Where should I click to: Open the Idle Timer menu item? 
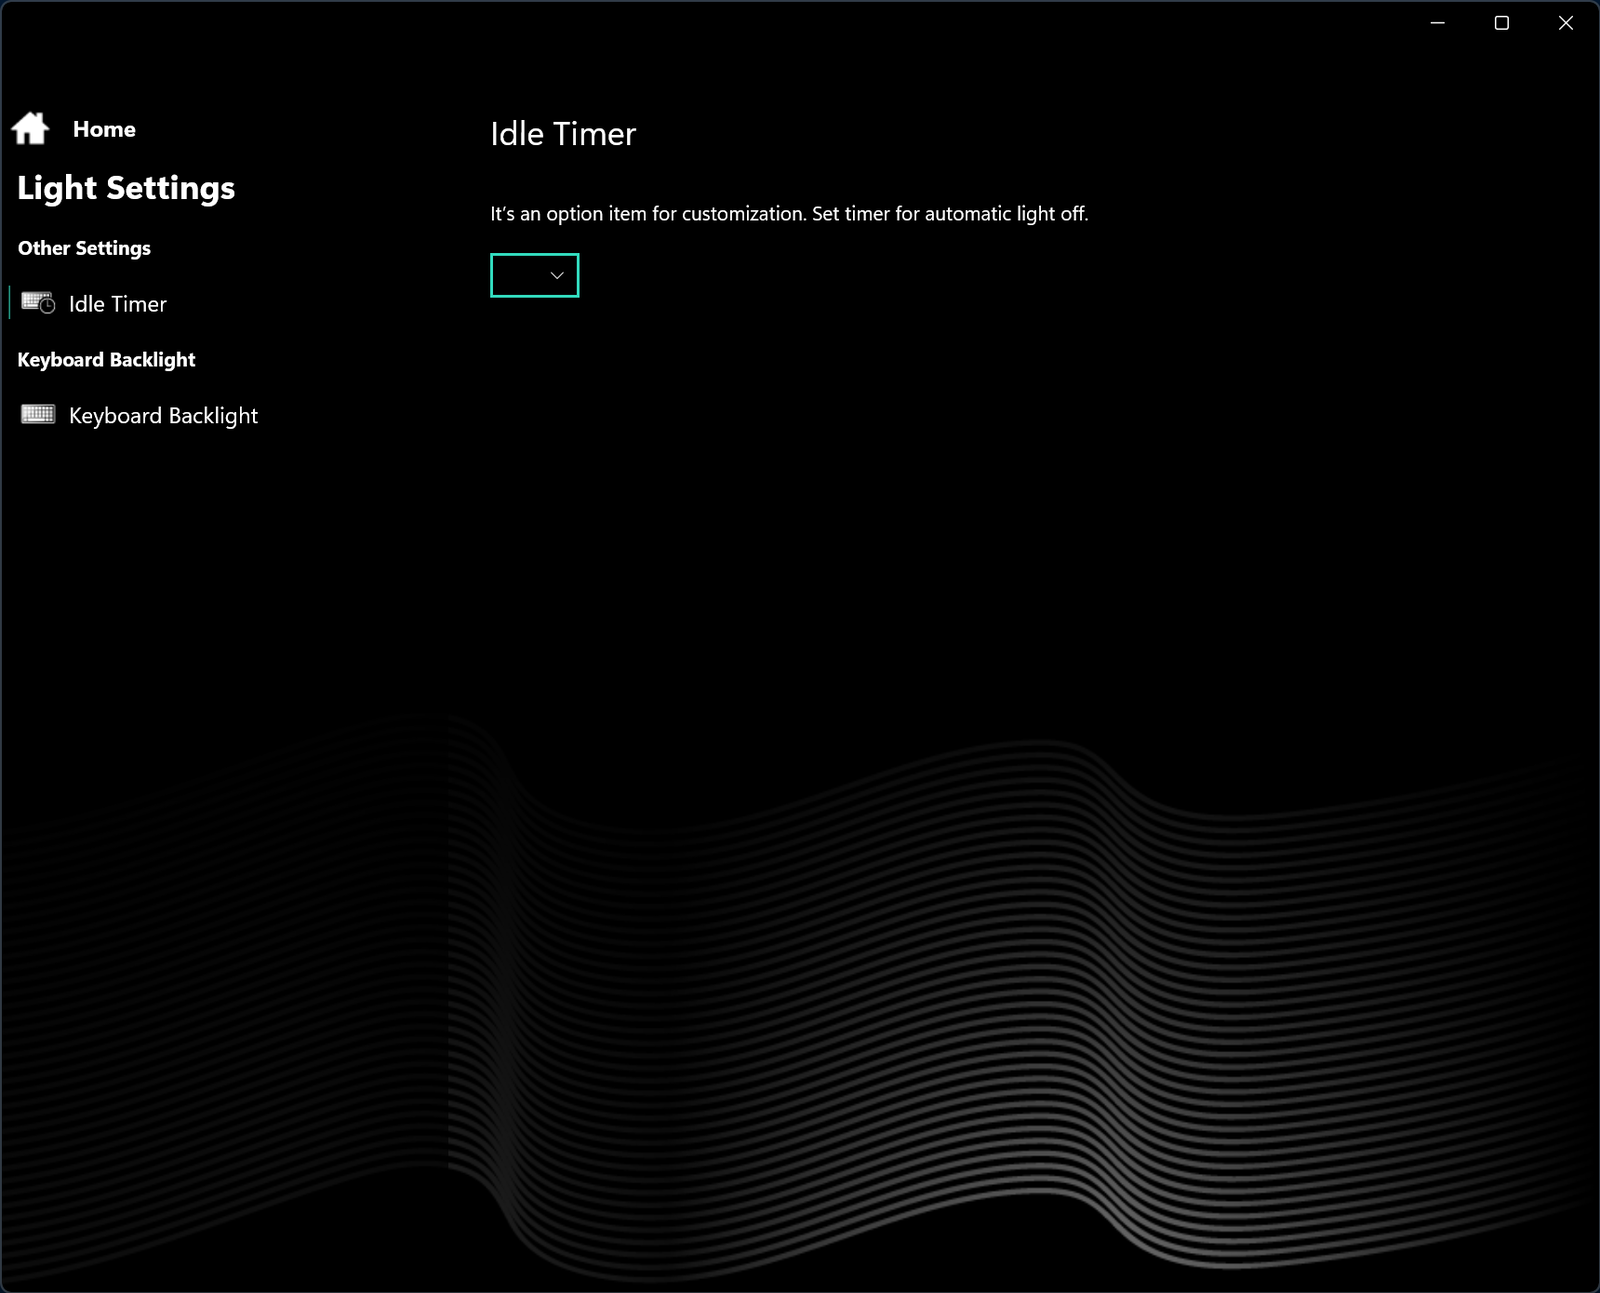[117, 304]
